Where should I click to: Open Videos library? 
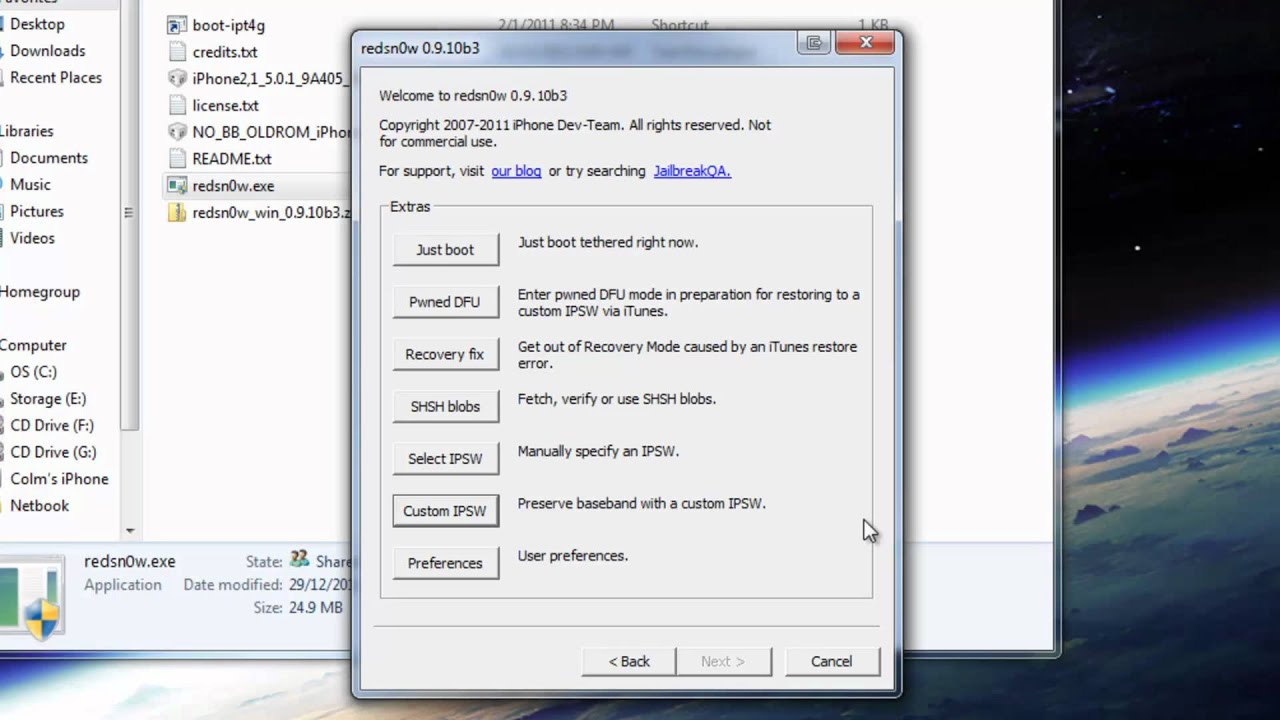coord(32,239)
